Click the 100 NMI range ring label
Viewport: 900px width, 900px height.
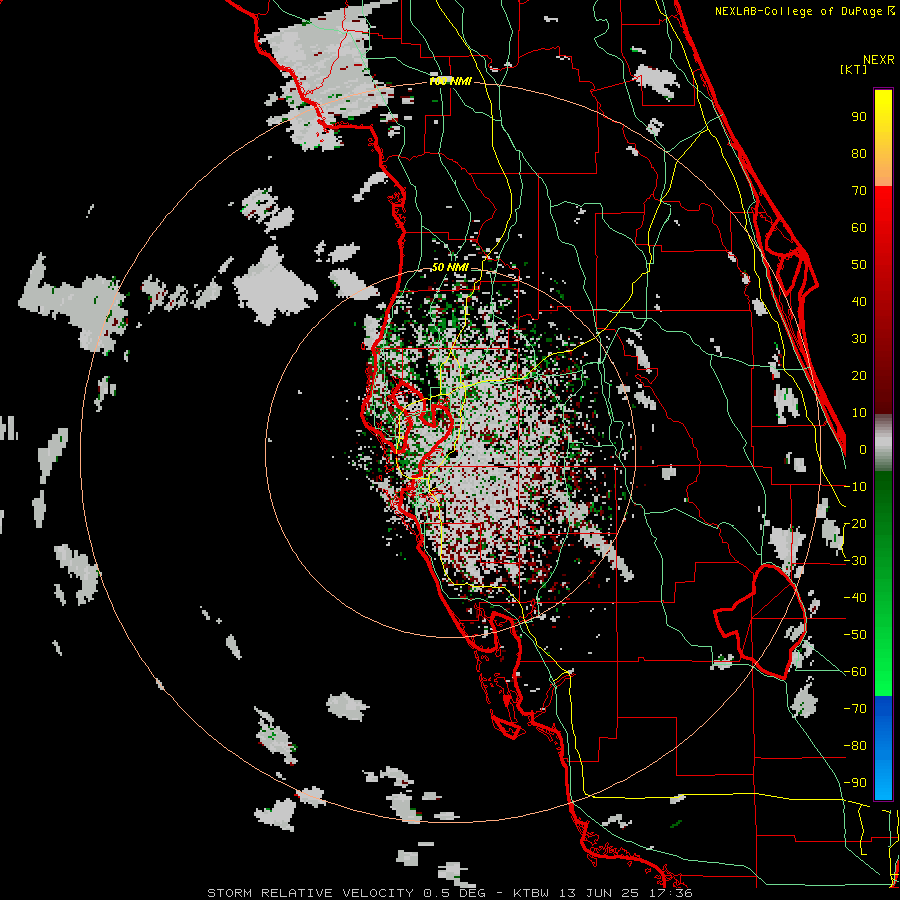pos(451,82)
